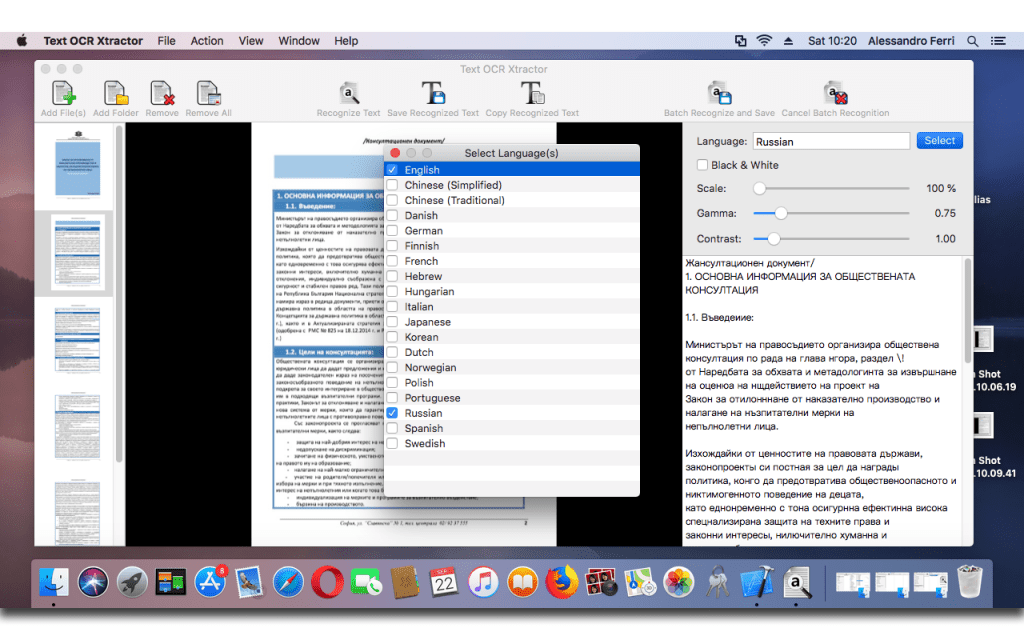The height and width of the screenshot is (640, 1024).
Task: Uncheck the English language option
Action: (x=393, y=169)
